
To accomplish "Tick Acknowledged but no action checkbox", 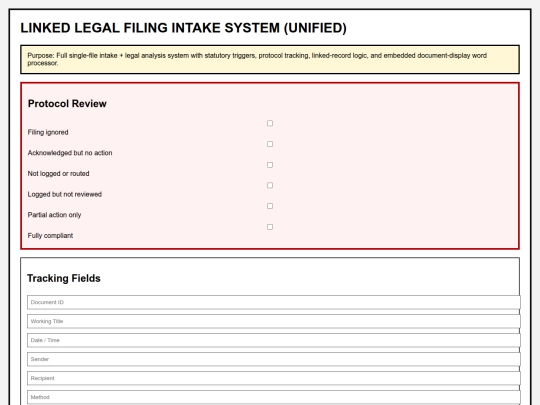I will (x=270, y=144).
